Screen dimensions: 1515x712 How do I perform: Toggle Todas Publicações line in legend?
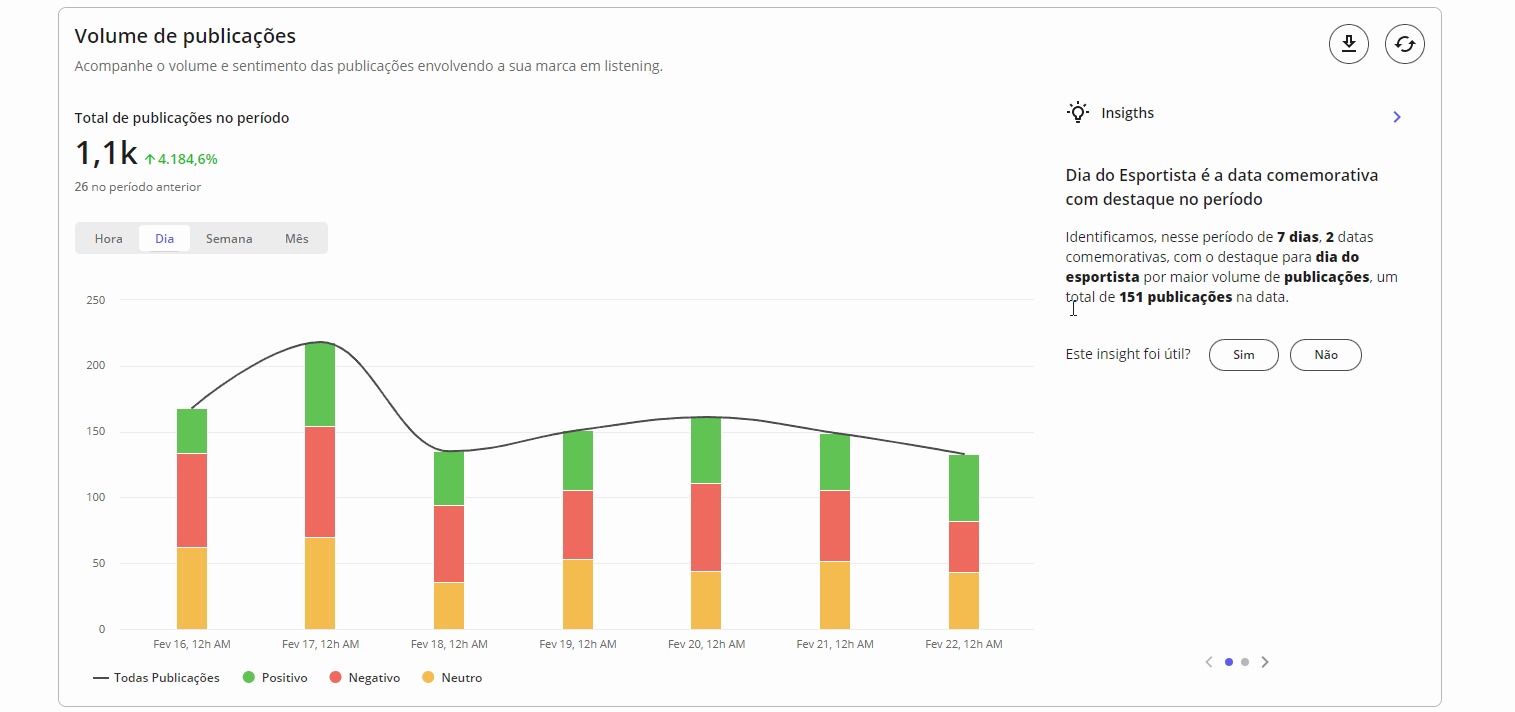tap(156, 678)
